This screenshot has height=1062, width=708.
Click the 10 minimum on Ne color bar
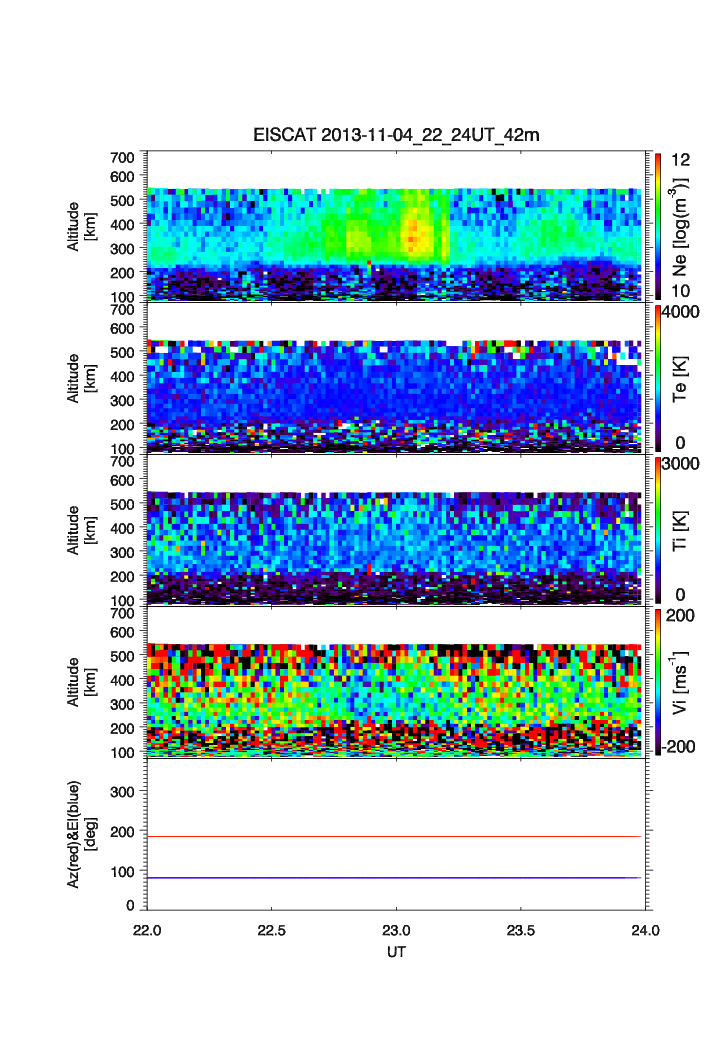click(x=680, y=291)
